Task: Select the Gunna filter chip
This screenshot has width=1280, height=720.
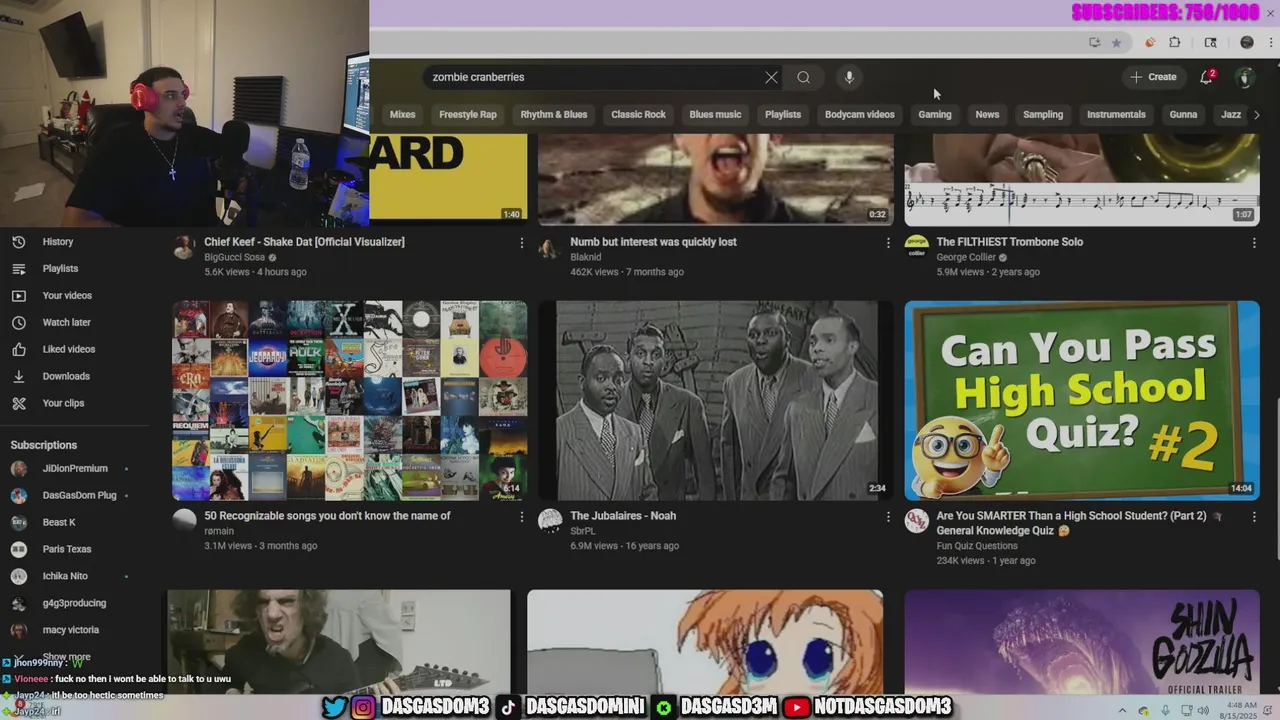Action: point(1183,114)
